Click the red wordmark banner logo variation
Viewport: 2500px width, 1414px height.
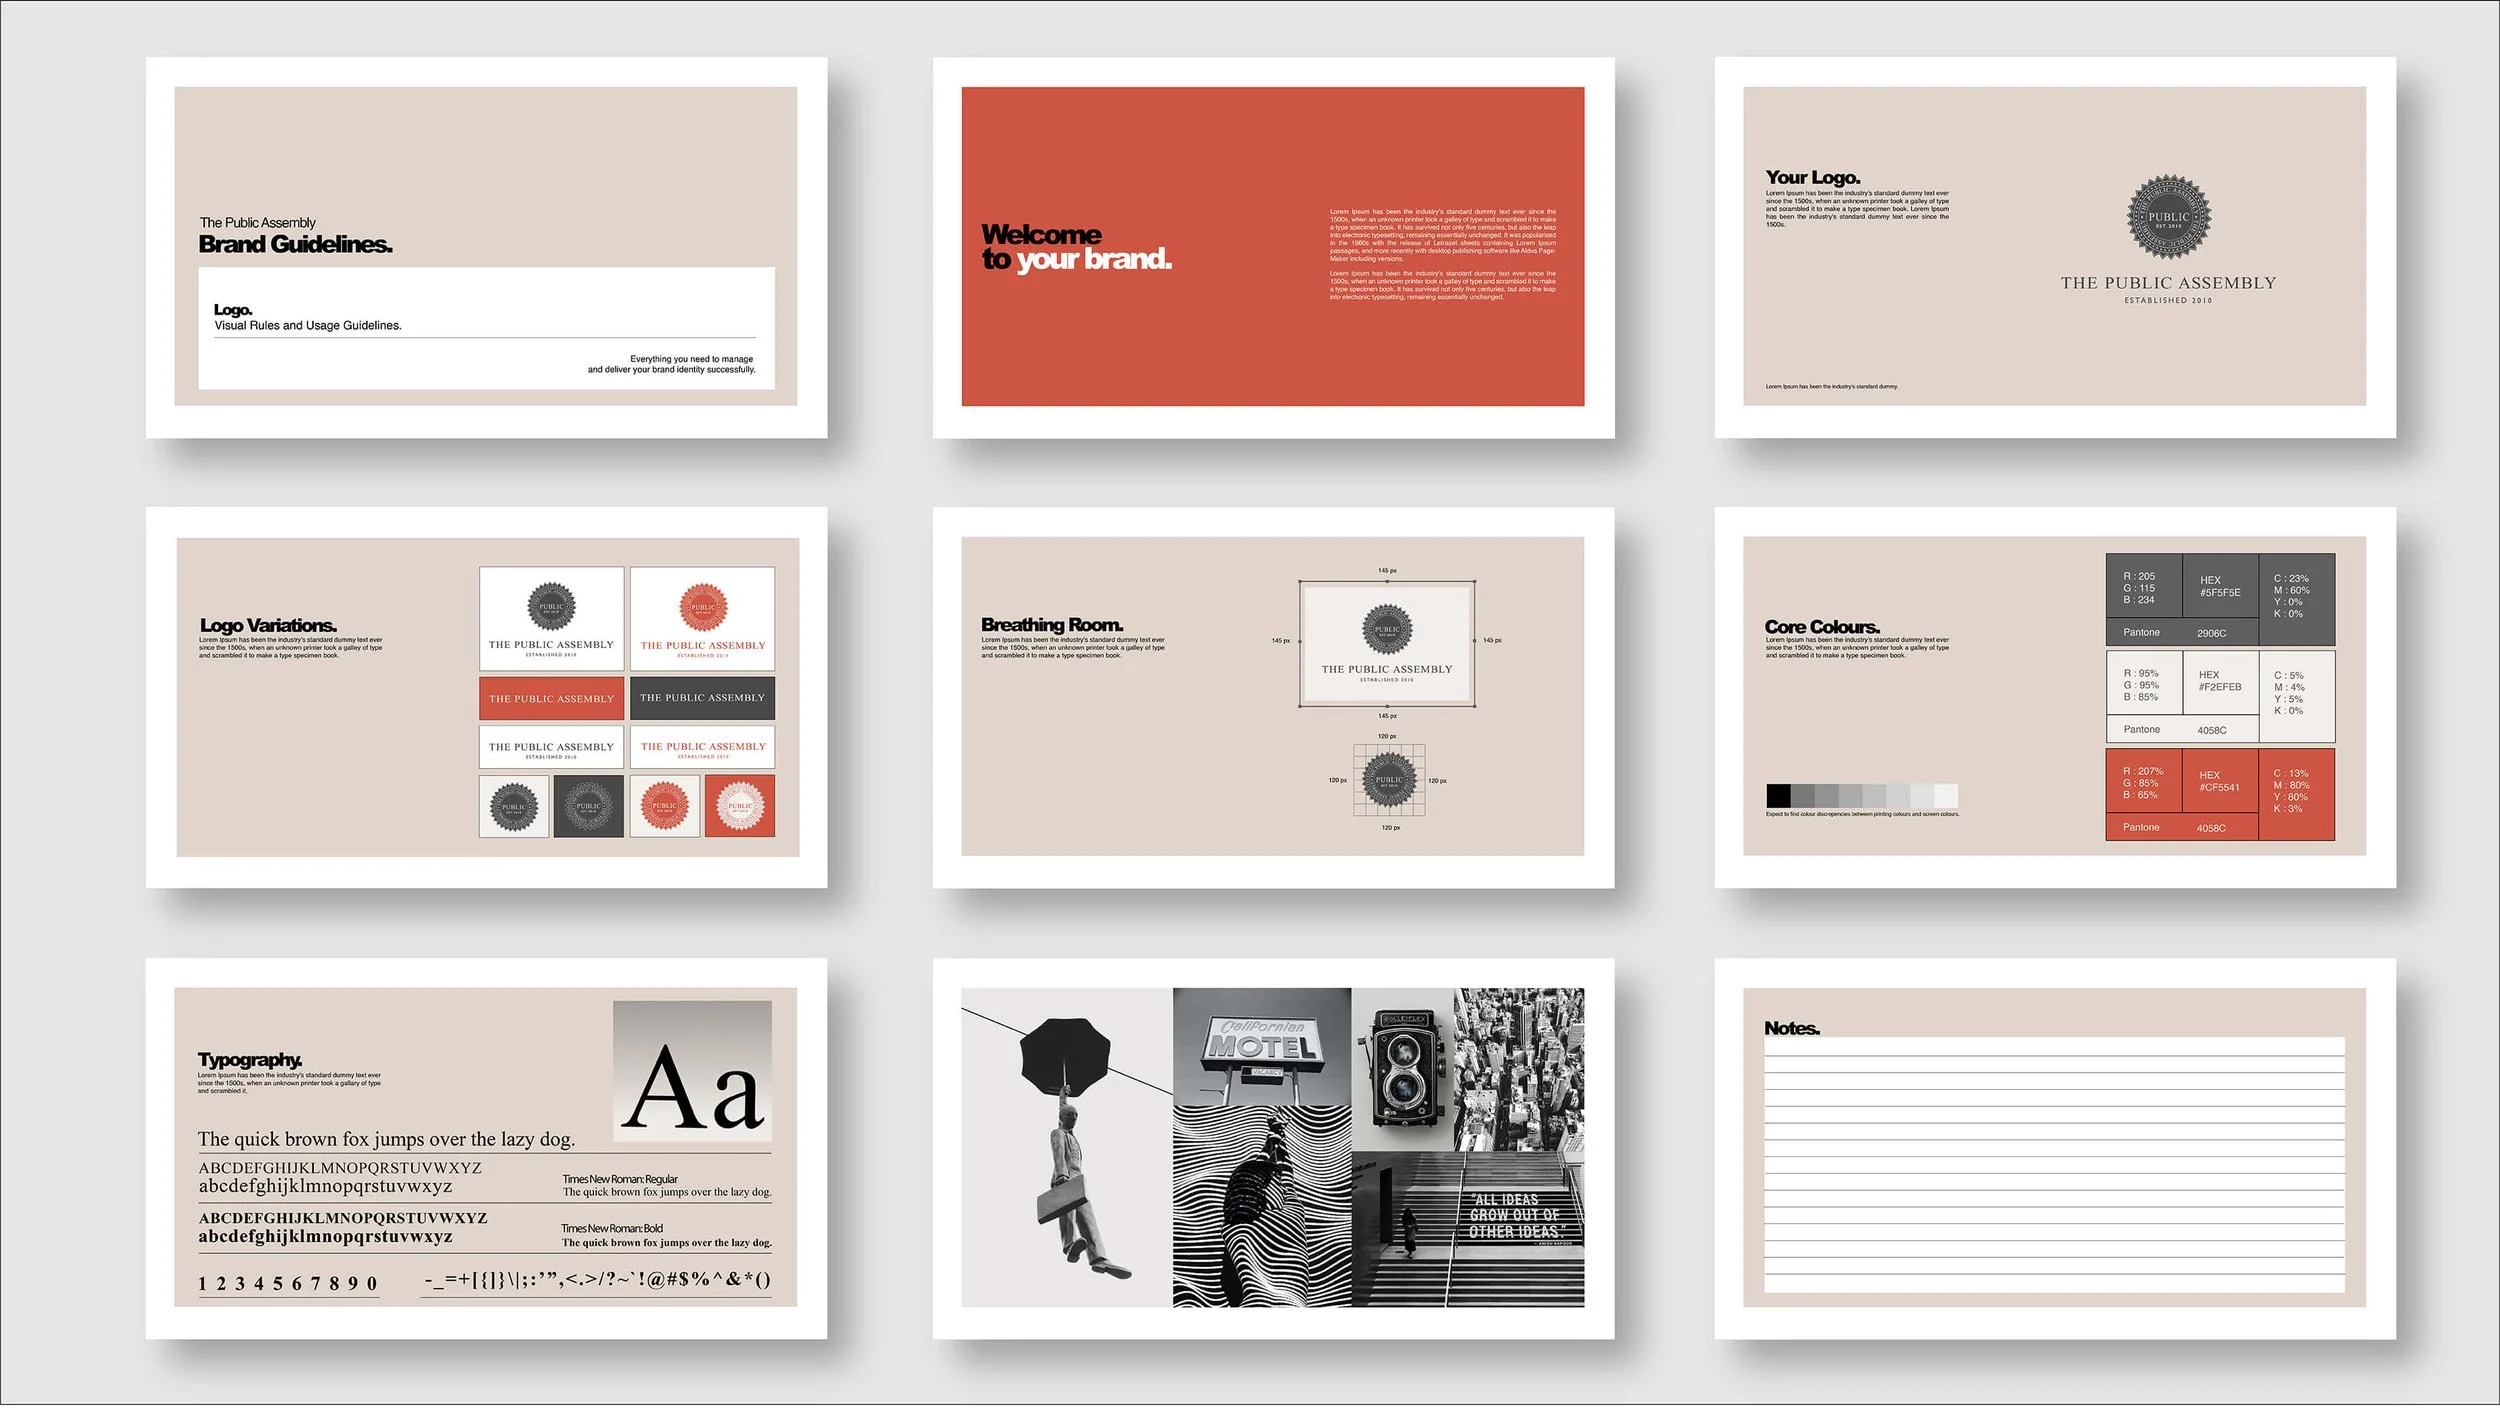click(x=551, y=699)
